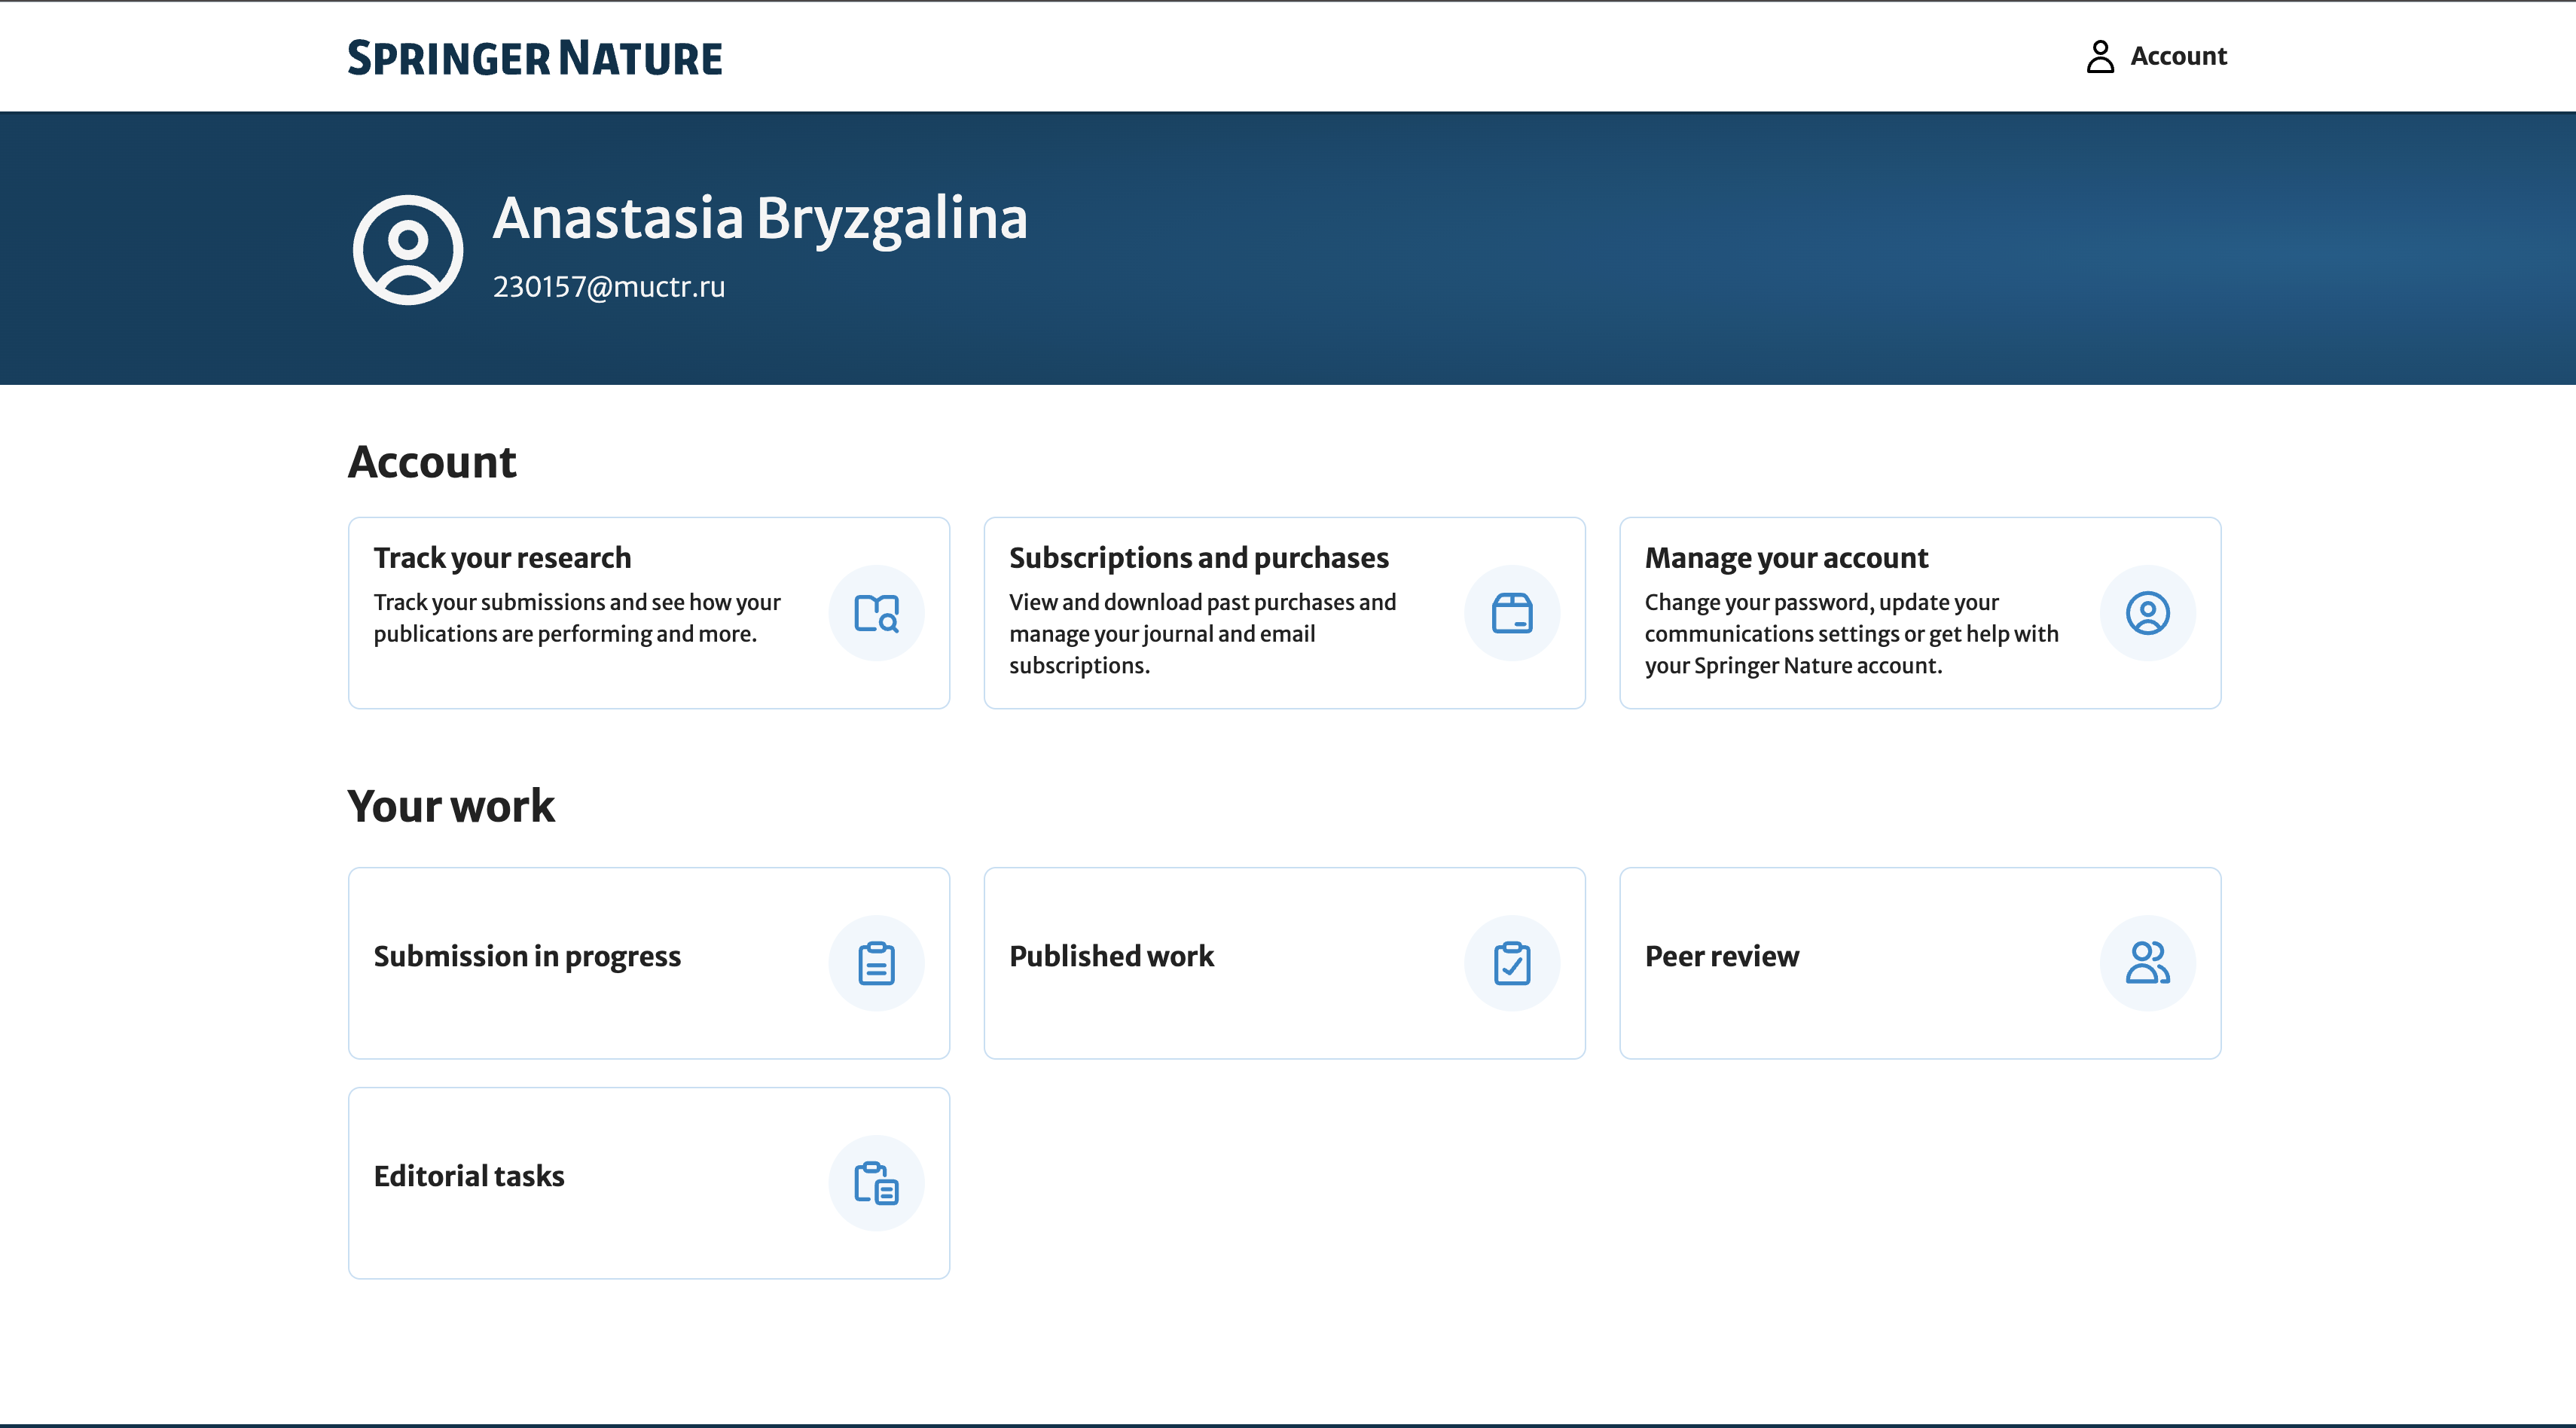The image size is (2576, 1428).
Task: Open the Peer review card
Action: pos(1920,961)
